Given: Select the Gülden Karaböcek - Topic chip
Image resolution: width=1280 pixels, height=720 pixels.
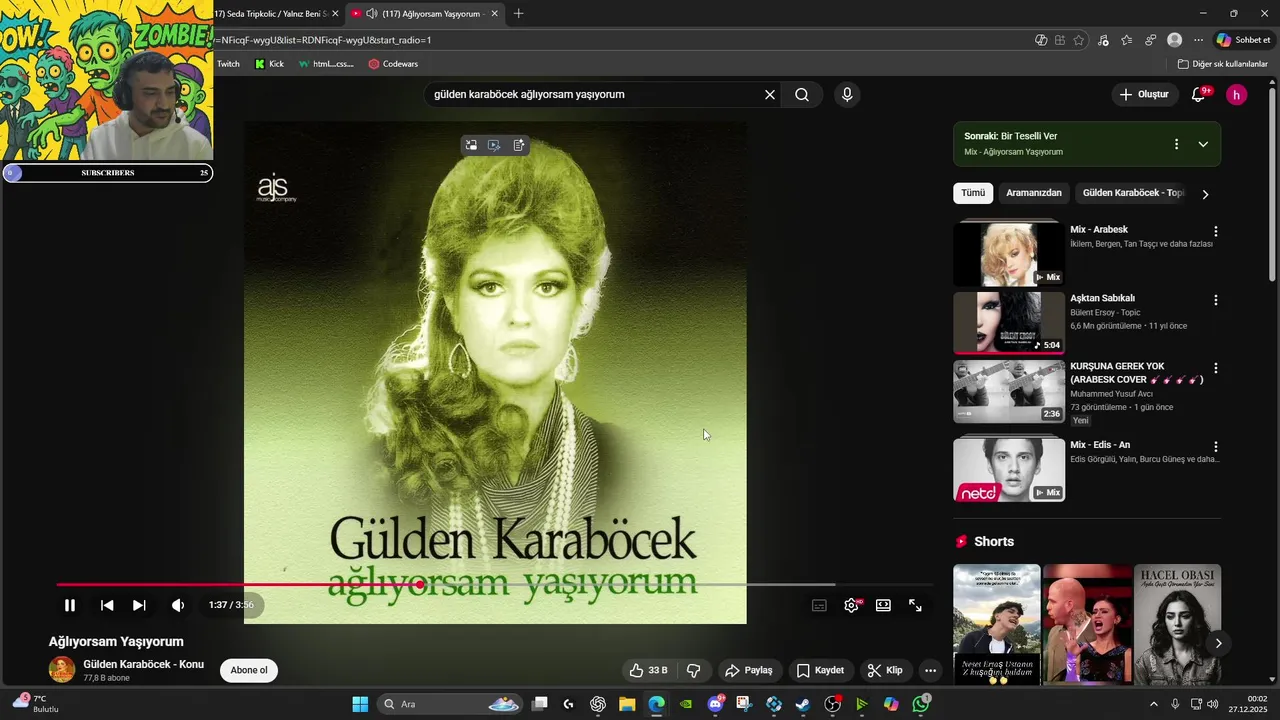Looking at the screenshot, I should point(1133,193).
